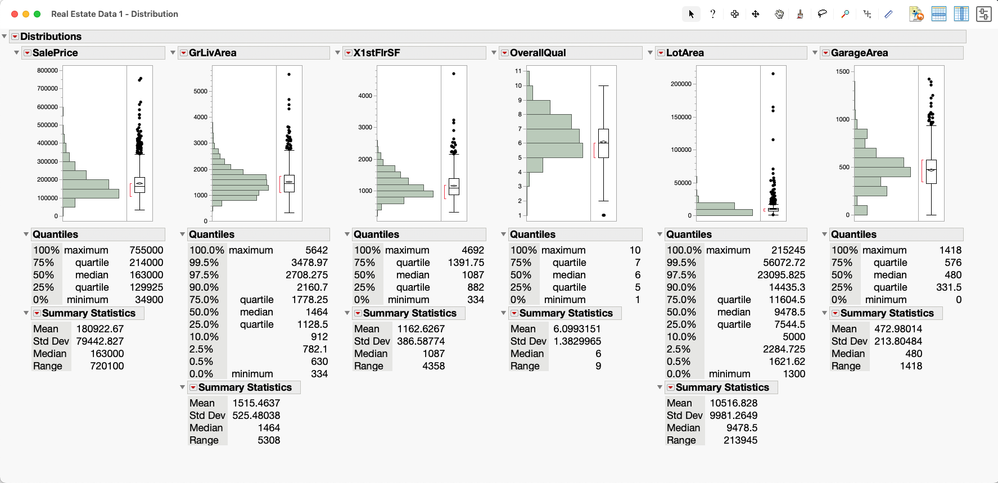This screenshot has width=998, height=483.
Task: Click the LotArea Range value 213945
Action: [741, 440]
